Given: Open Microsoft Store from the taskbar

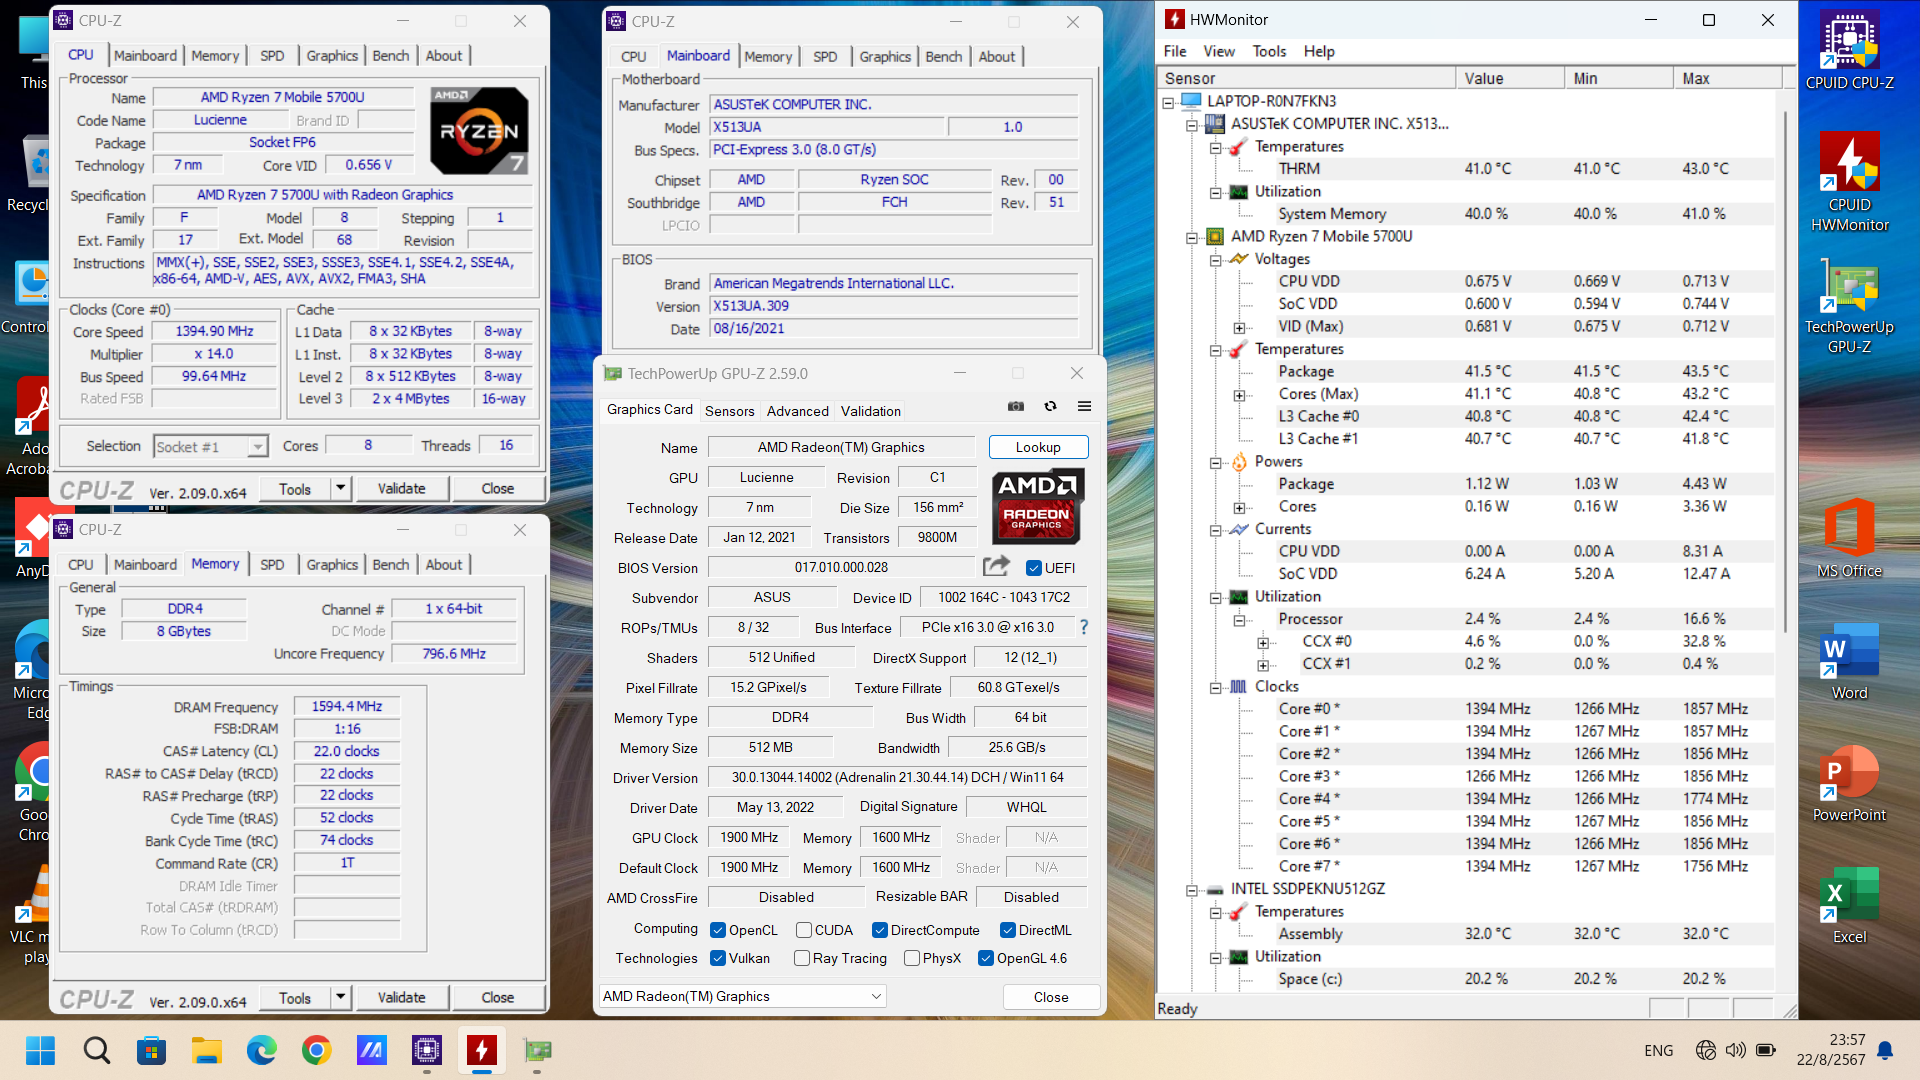Looking at the screenshot, I should (152, 1050).
